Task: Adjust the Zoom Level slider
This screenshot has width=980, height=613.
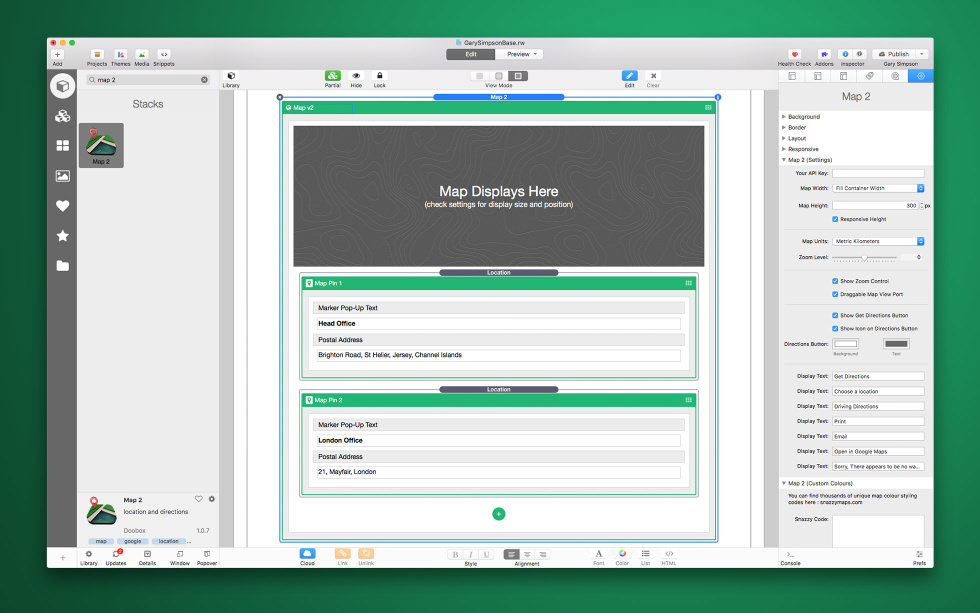Action: 864,257
